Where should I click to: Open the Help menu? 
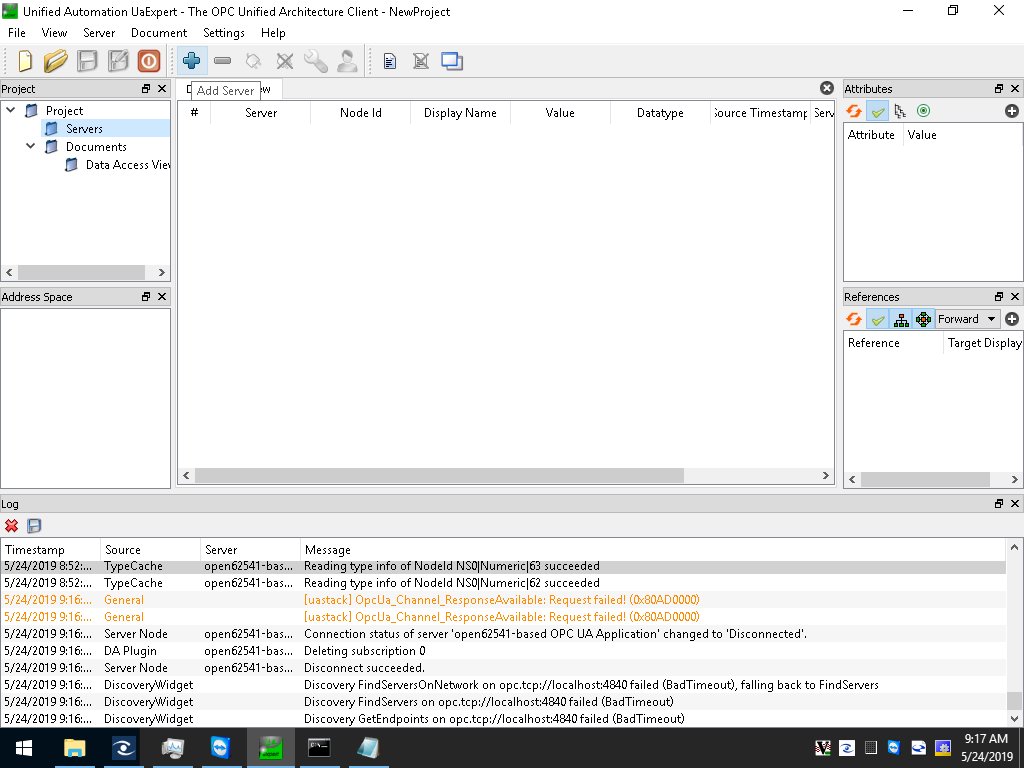click(x=273, y=33)
